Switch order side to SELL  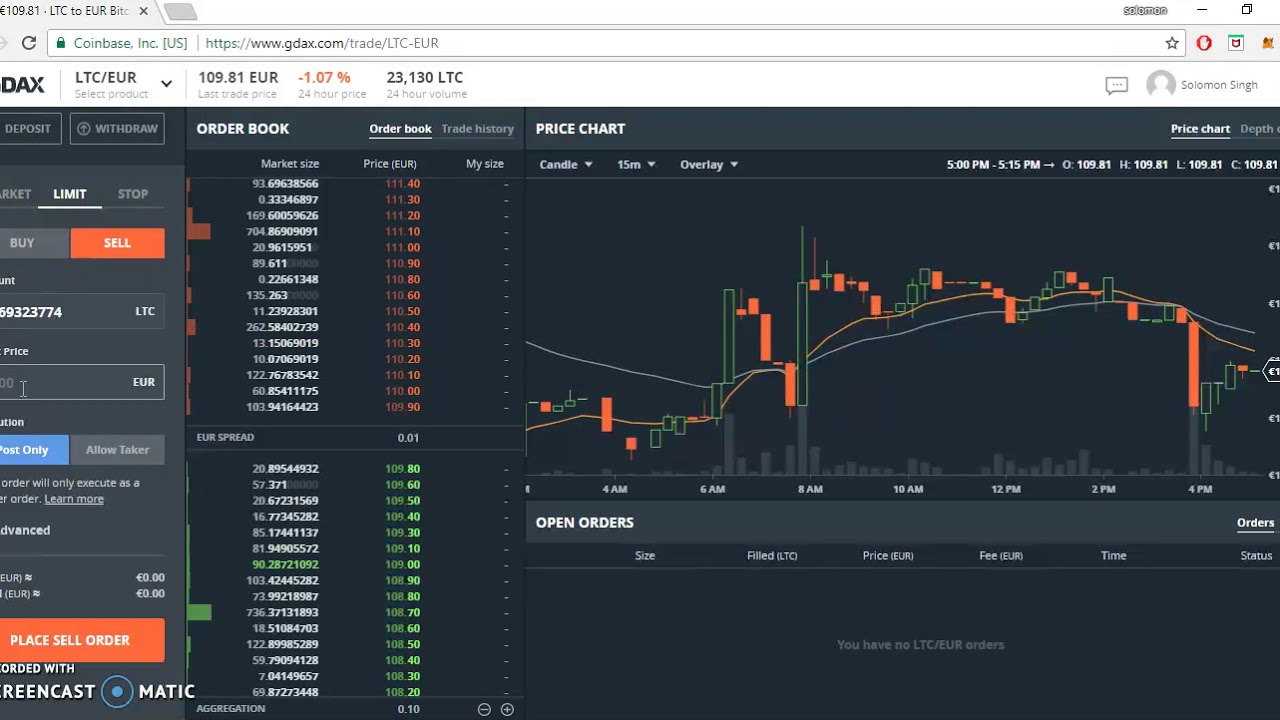pyautogui.click(x=117, y=243)
